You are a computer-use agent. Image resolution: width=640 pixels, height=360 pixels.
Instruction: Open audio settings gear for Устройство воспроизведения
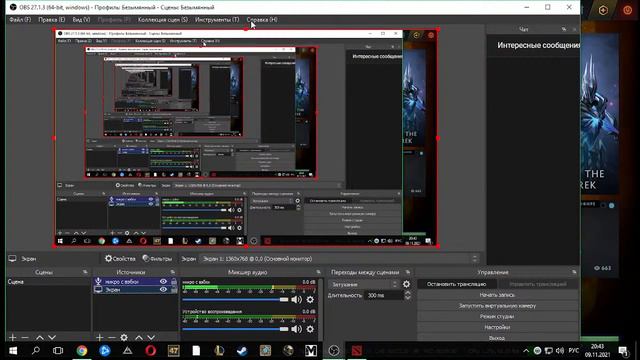click(x=310, y=329)
